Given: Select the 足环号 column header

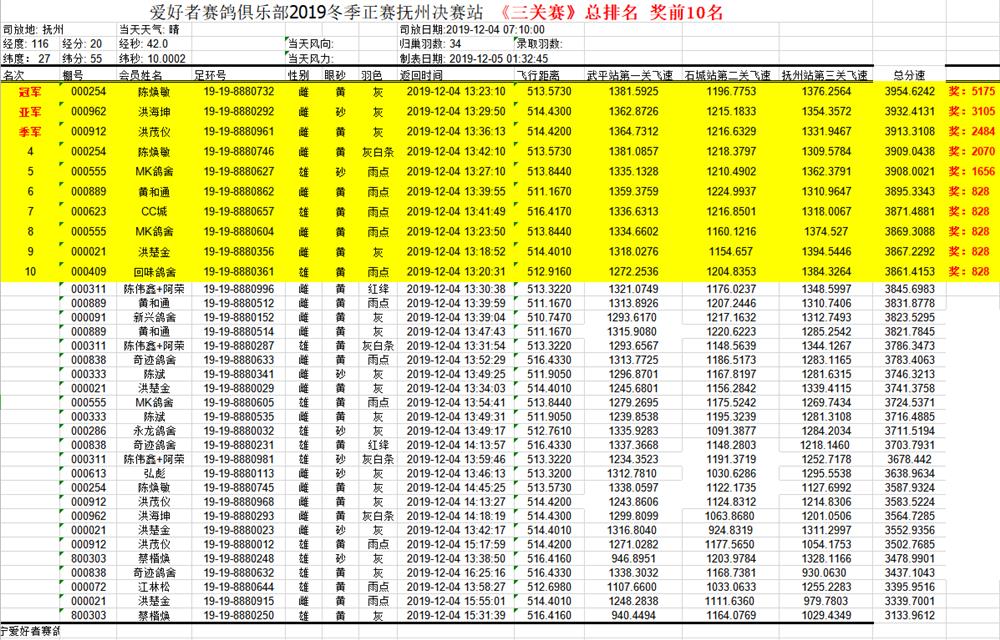Looking at the screenshot, I should coord(210,75).
